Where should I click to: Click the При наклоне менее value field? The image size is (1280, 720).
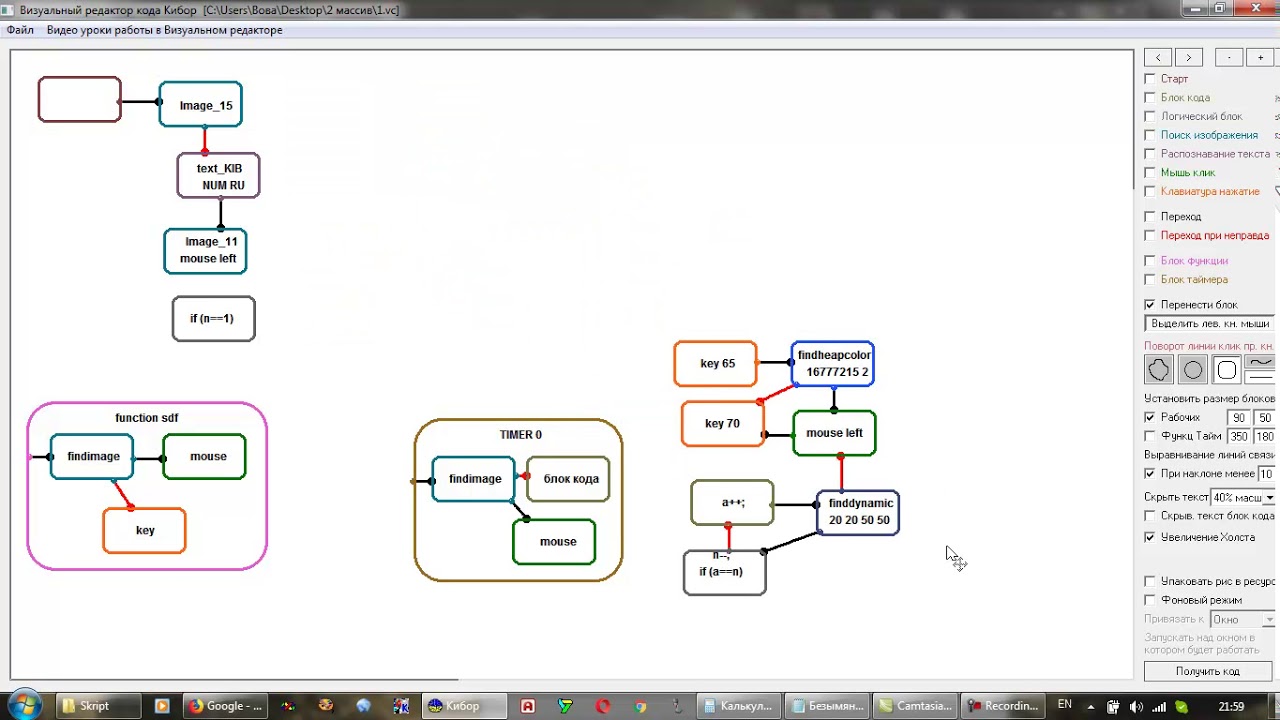coord(1266,474)
